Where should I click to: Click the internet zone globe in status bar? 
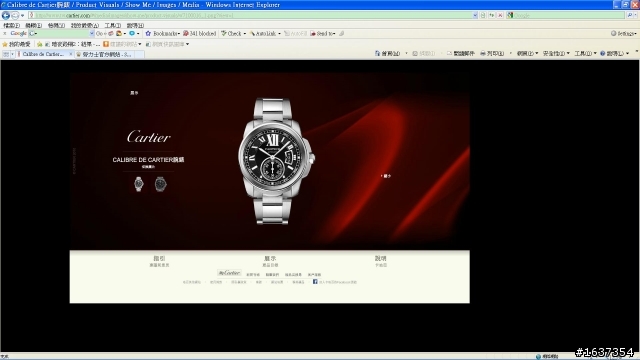[x=538, y=356]
